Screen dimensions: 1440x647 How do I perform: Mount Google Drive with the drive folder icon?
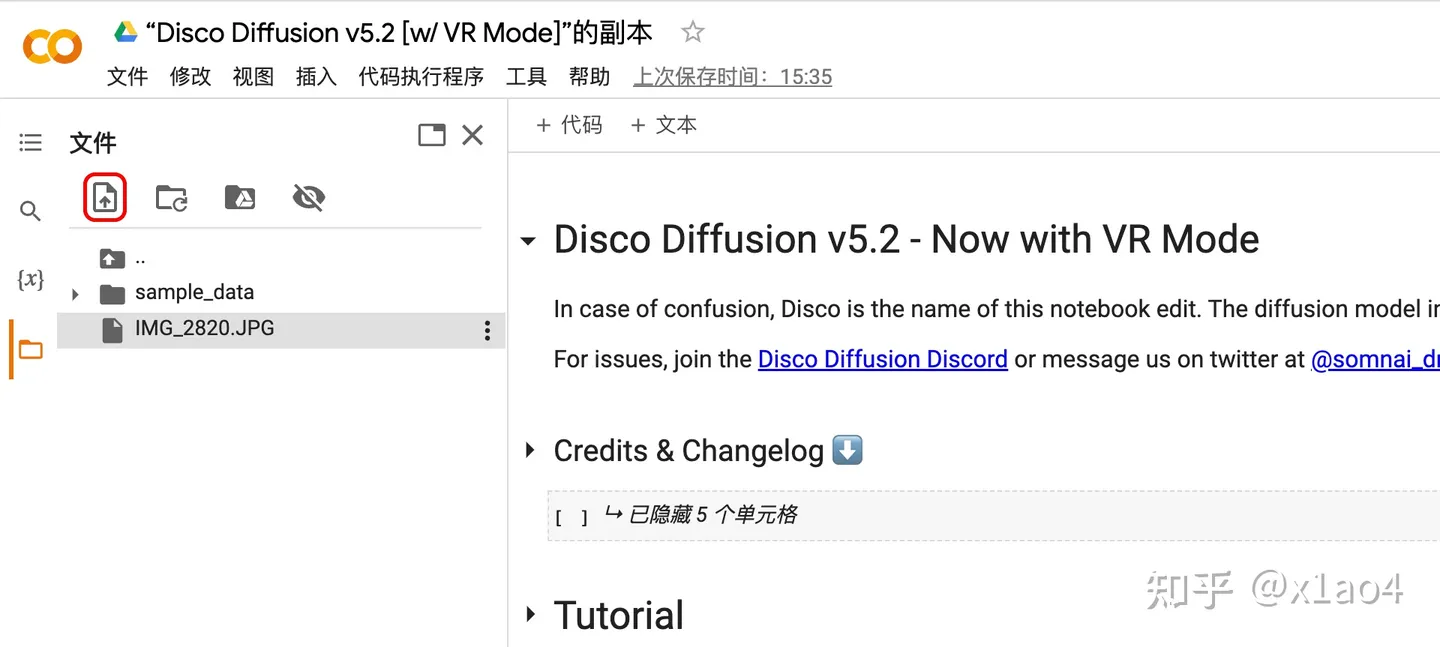(239, 198)
